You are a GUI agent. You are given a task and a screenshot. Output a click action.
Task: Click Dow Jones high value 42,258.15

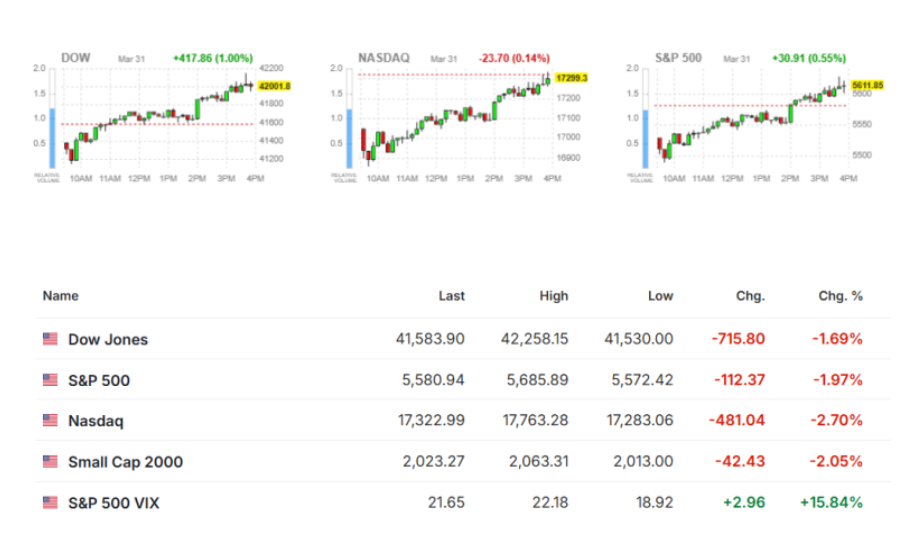tap(535, 339)
